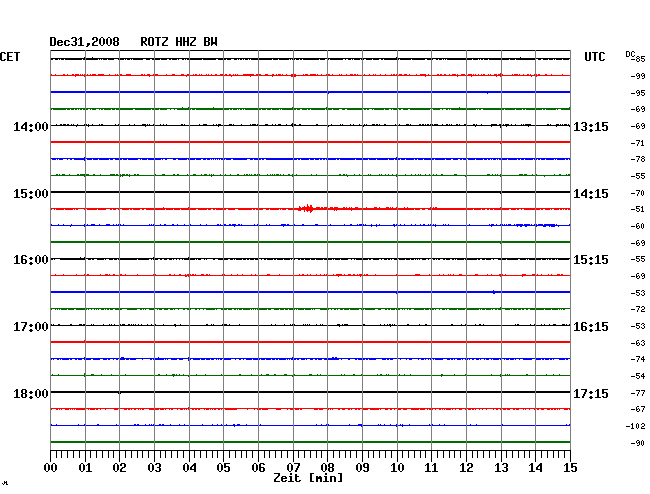The height and width of the screenshot is (494, 650).
Task: Select the DC offset value -95
Action: pyautogui.click(x=638, y=93)
